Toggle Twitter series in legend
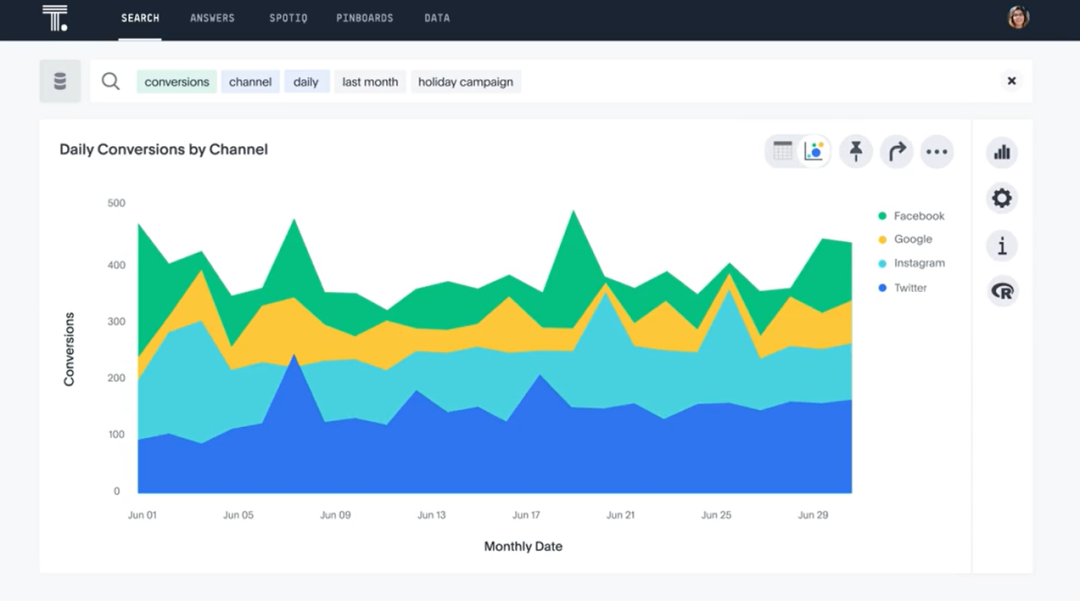The image size is (1080, 601). click(x=902, y=288)
